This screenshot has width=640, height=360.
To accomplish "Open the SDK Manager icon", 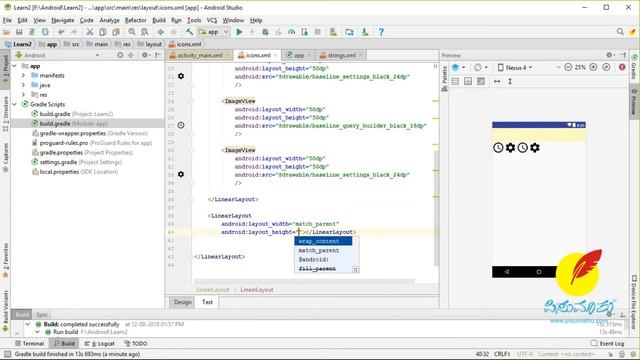I will 365,32.
